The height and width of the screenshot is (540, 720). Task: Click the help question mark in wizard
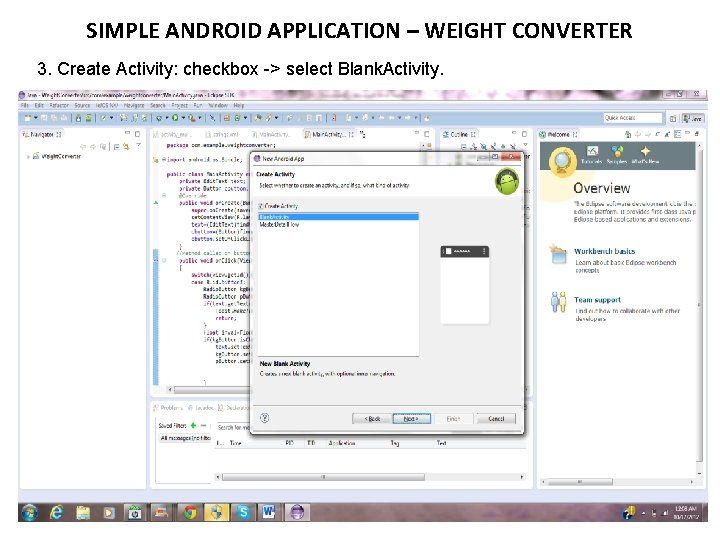click(264, 418)
